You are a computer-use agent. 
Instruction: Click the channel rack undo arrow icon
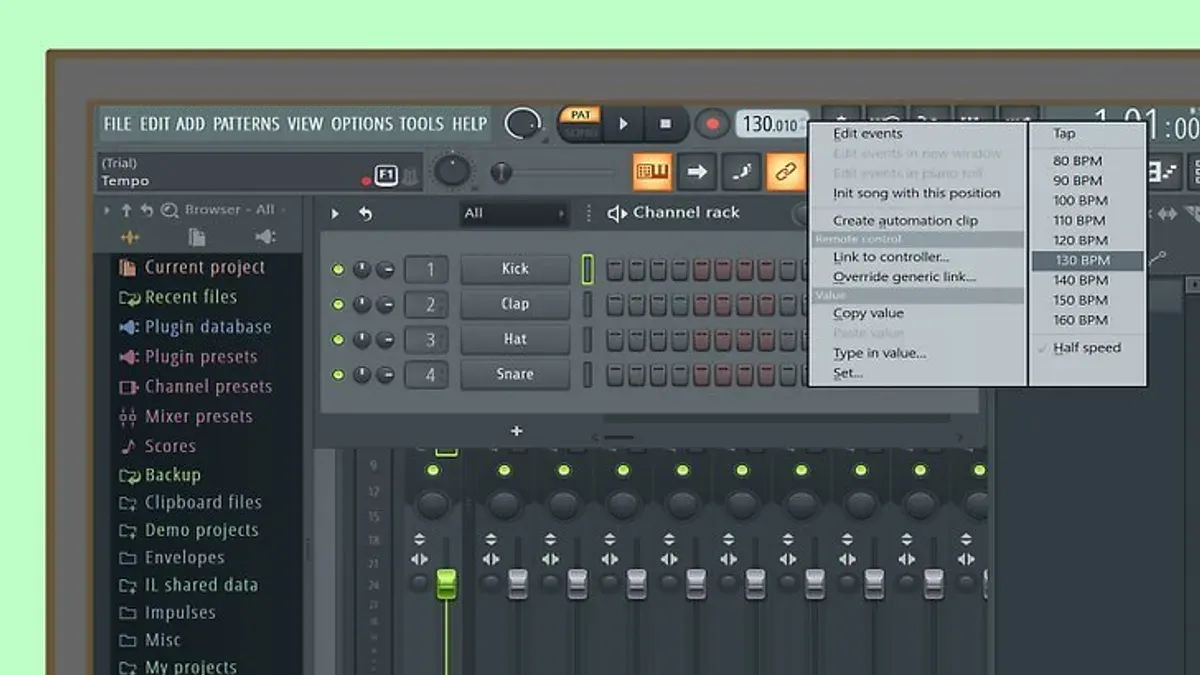365,213
